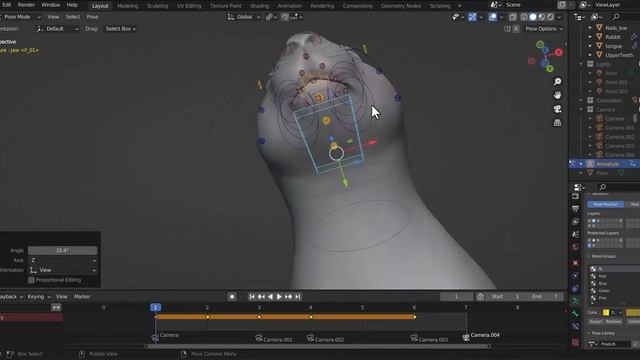Jump to the end frame button

click(x=298, y=297)
